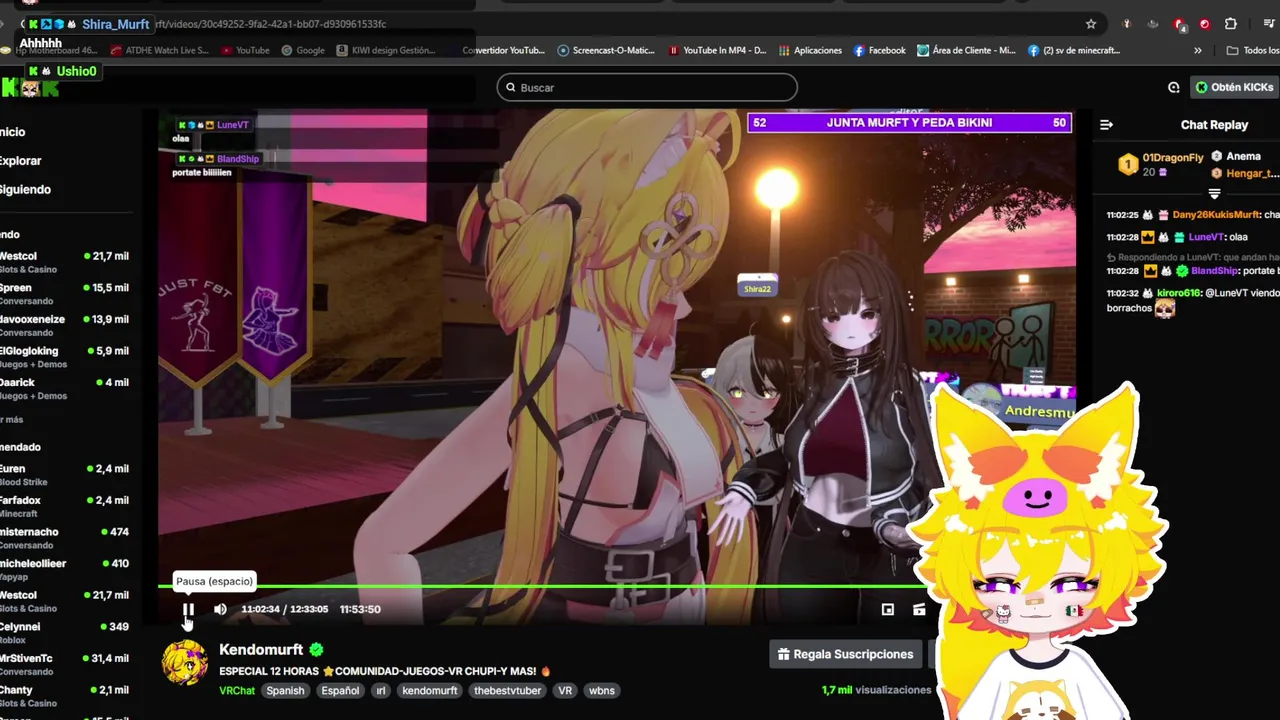The width and height of the screenshot is (1280, 720).
Task: Click BlandShip username in chat replay
Action: 1214,271
